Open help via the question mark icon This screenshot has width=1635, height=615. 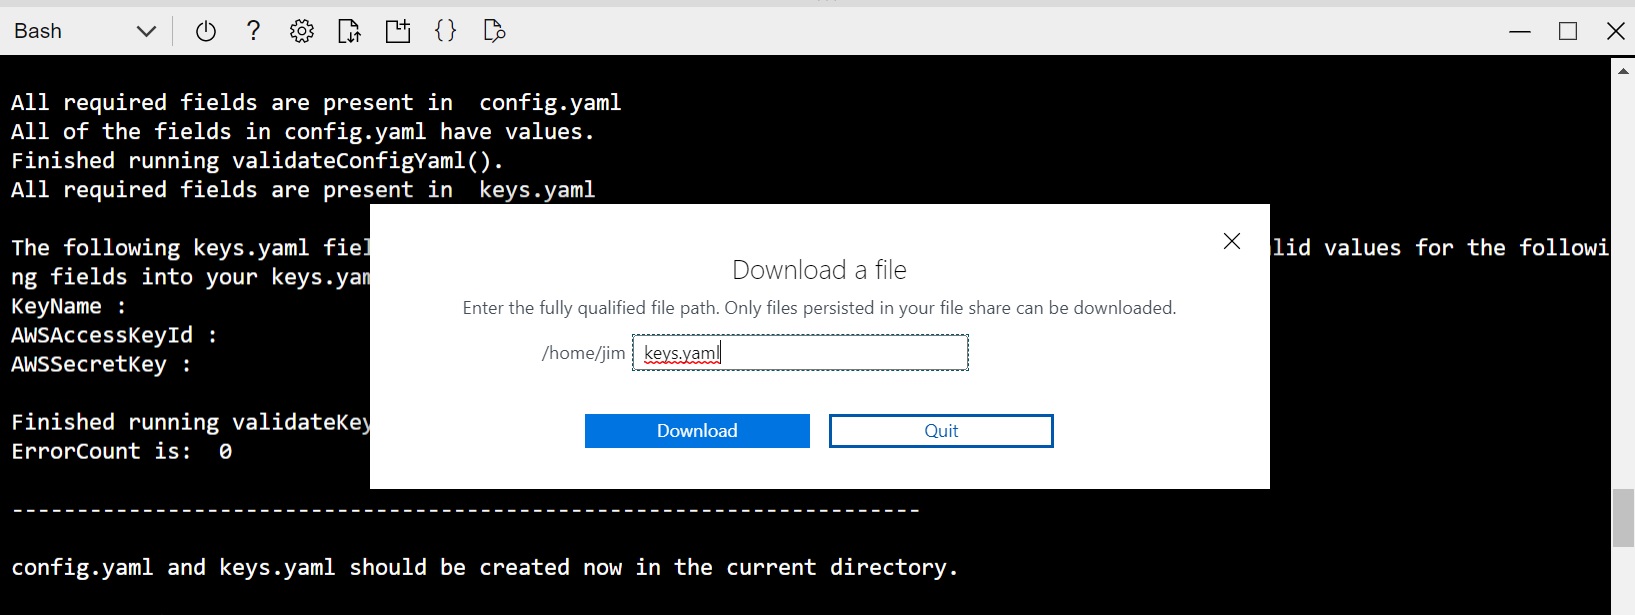(254, 31)
